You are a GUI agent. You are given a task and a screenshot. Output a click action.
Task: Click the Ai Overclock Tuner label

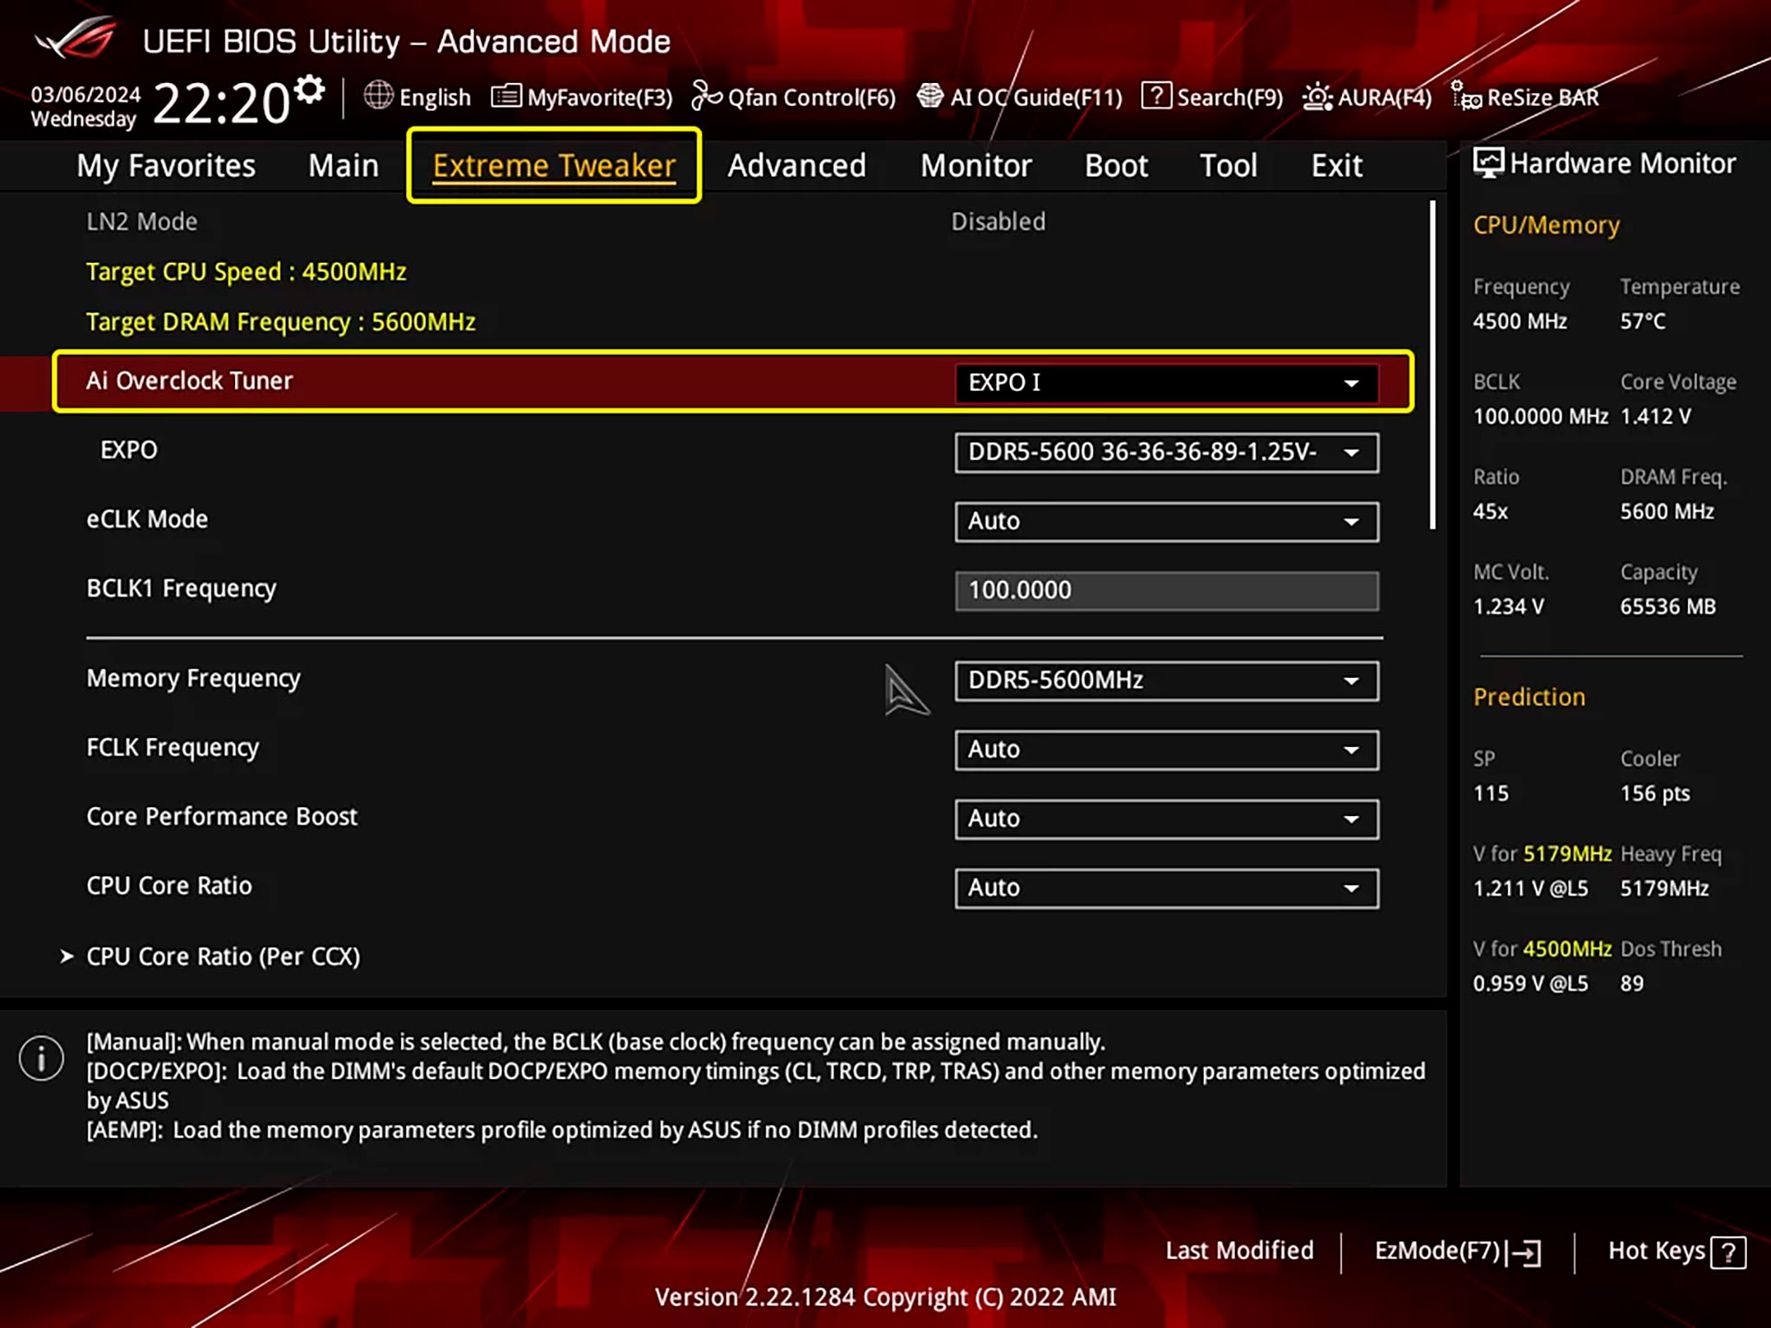(189, 381)
